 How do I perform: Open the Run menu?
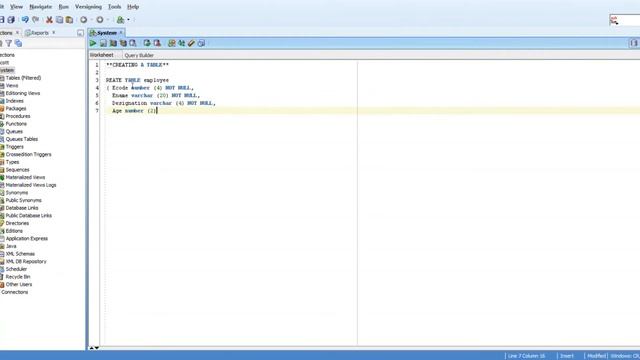click(x=64, y=7)
